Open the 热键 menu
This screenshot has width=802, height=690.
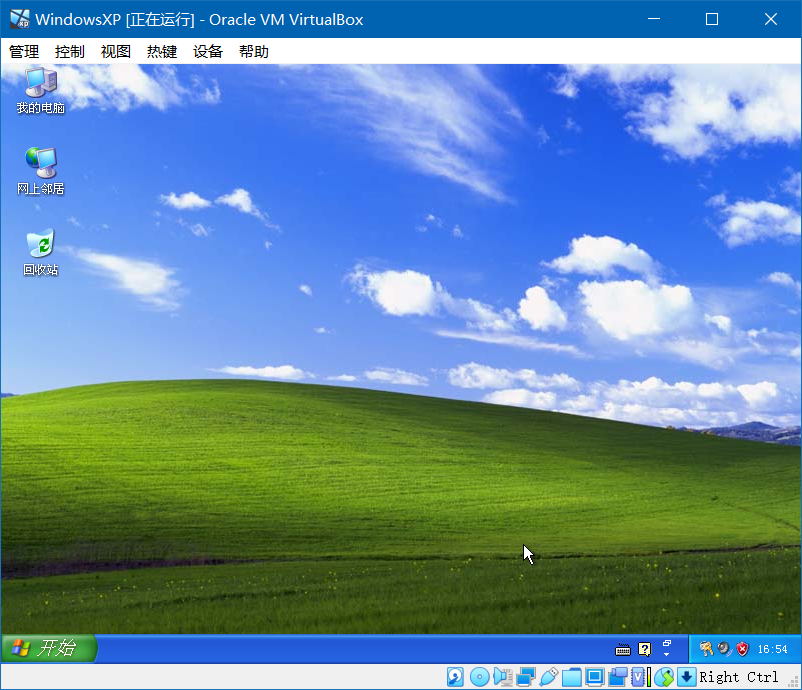(x=162, y=52)
